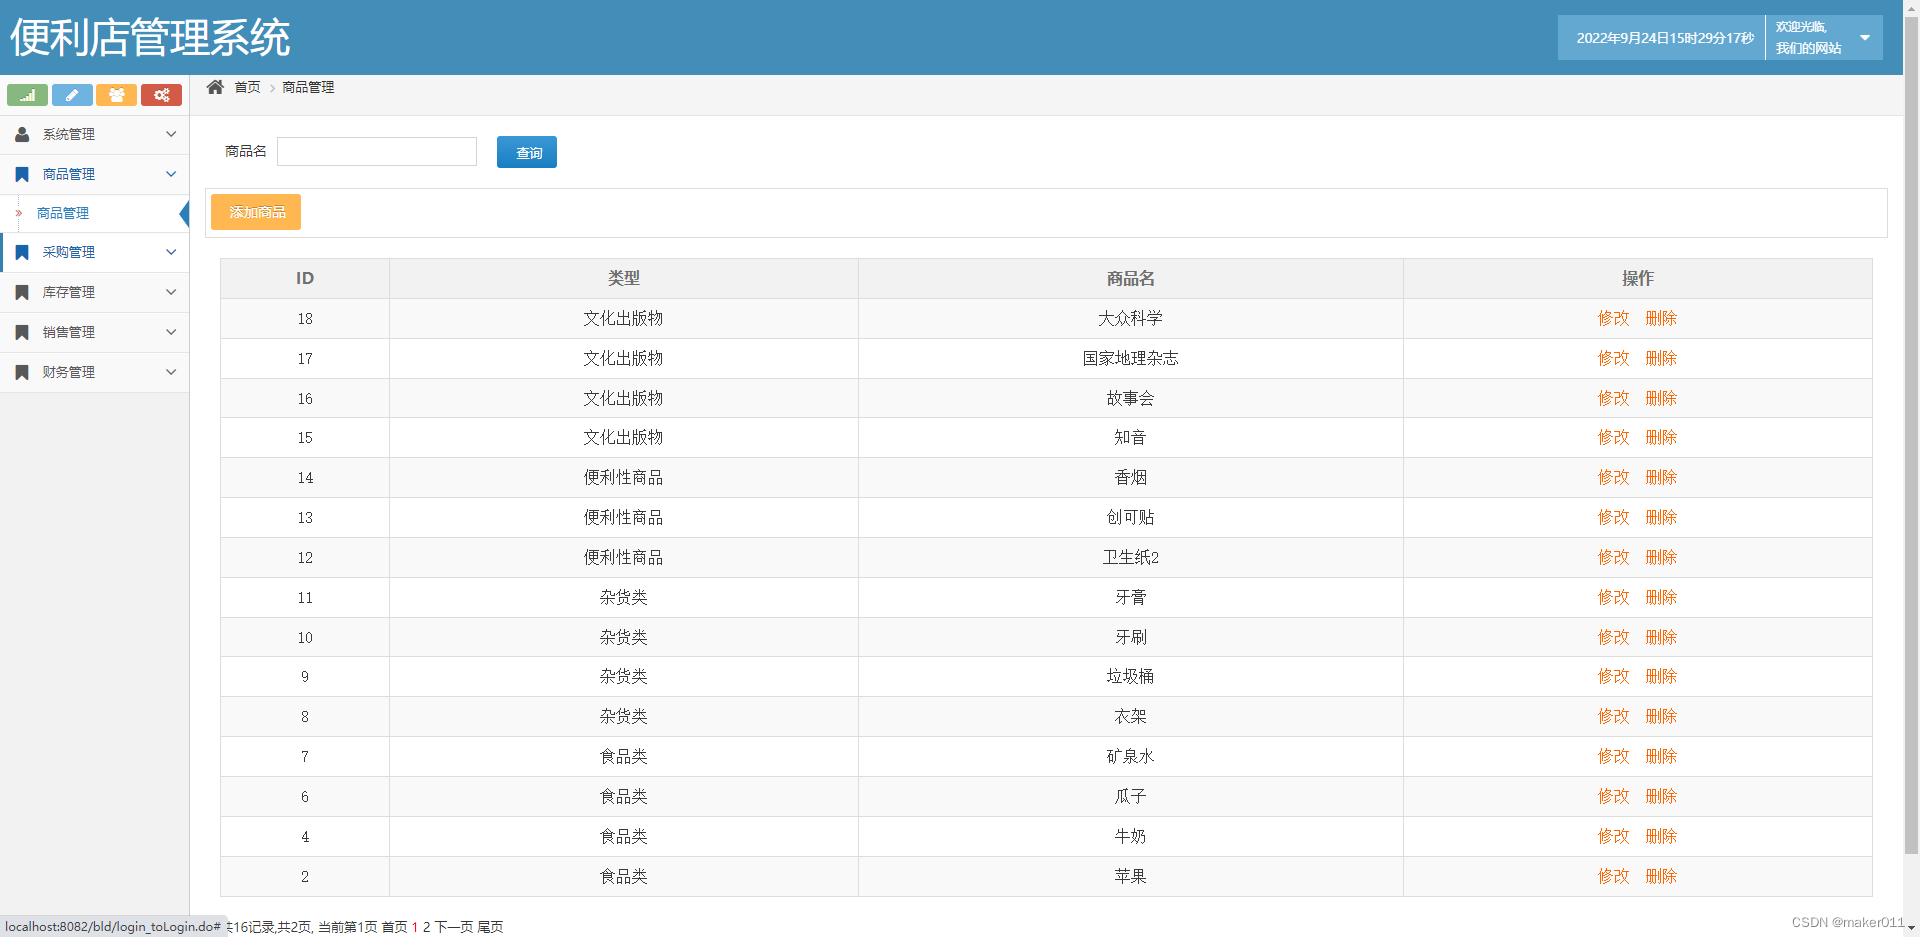
Task: Click the orange users shortcut button
Action: pos(117,95)
